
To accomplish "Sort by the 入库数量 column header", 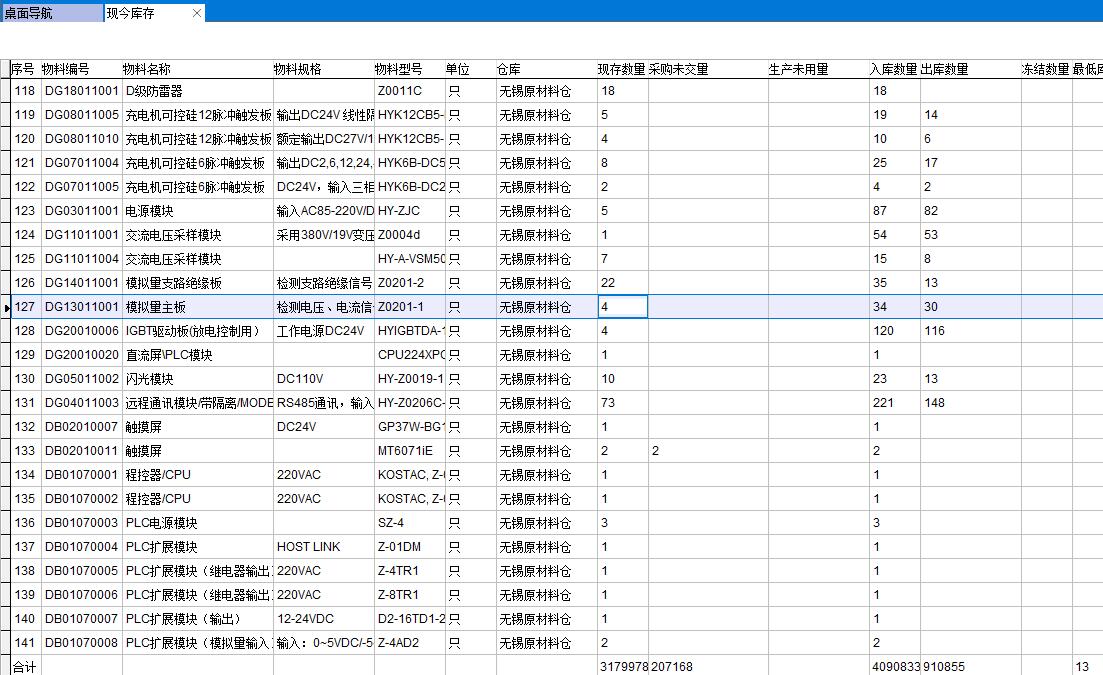I will click(x=893, y=70).
